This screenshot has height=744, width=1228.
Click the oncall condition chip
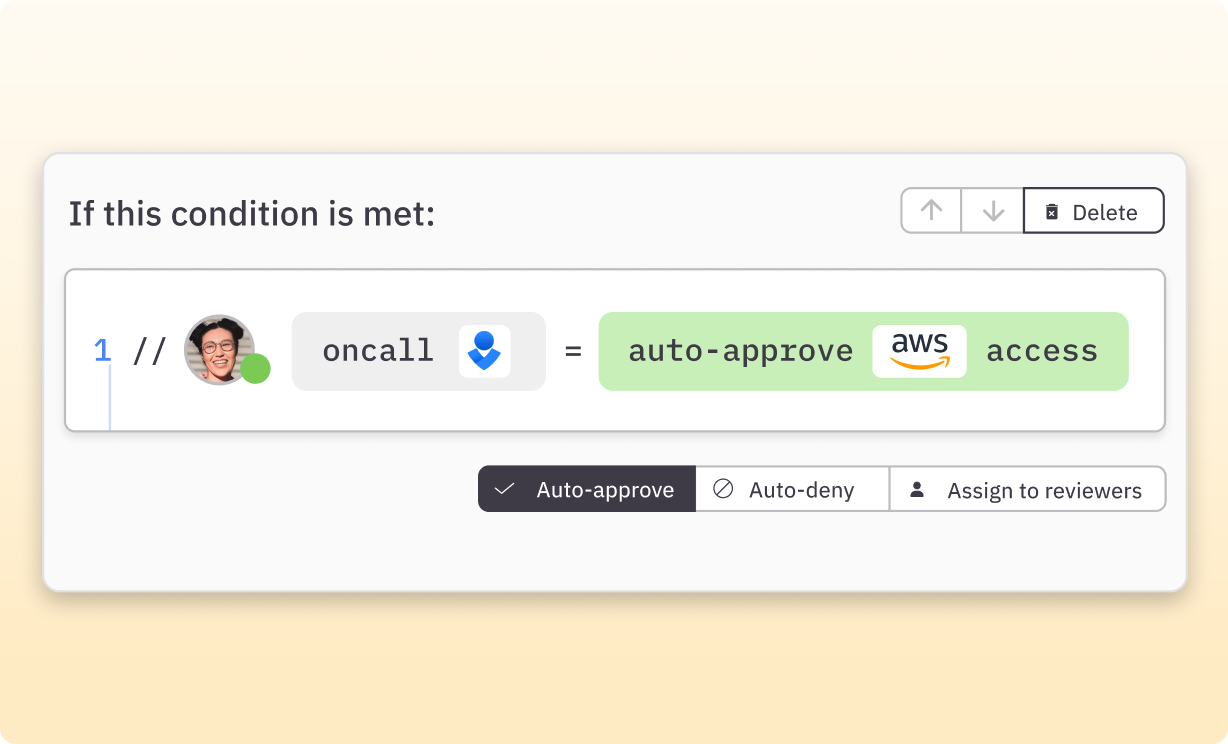click(x=380, y=351)
